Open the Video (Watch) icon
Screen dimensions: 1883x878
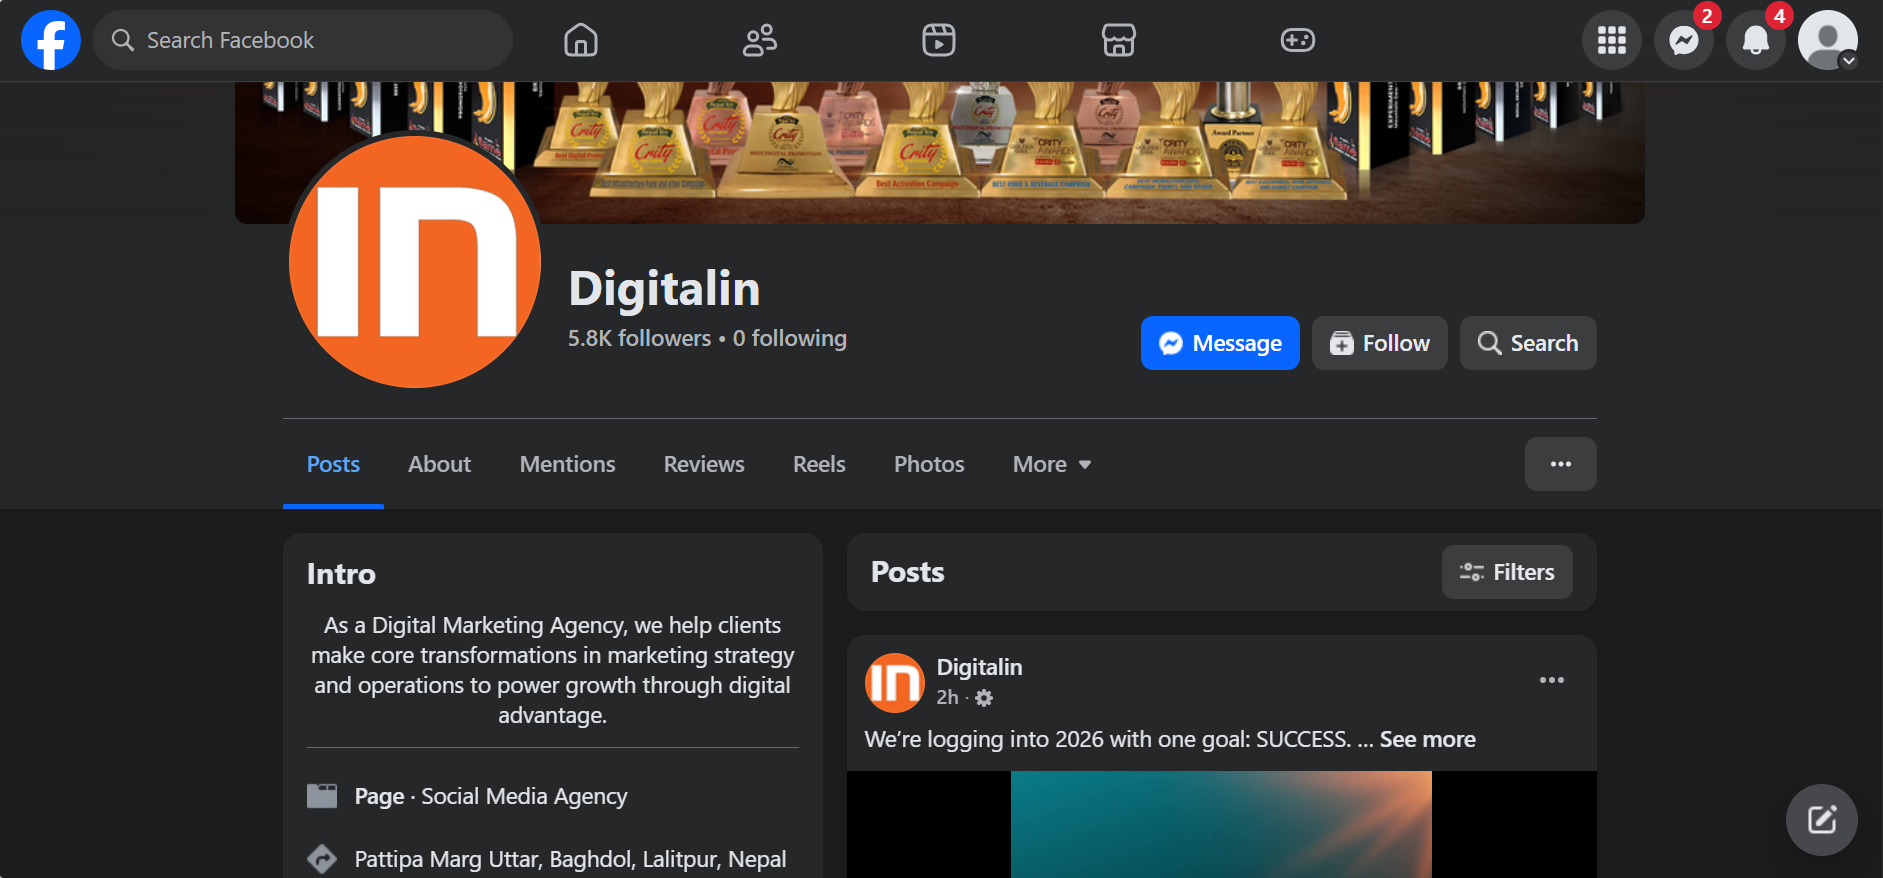[938, 40]
